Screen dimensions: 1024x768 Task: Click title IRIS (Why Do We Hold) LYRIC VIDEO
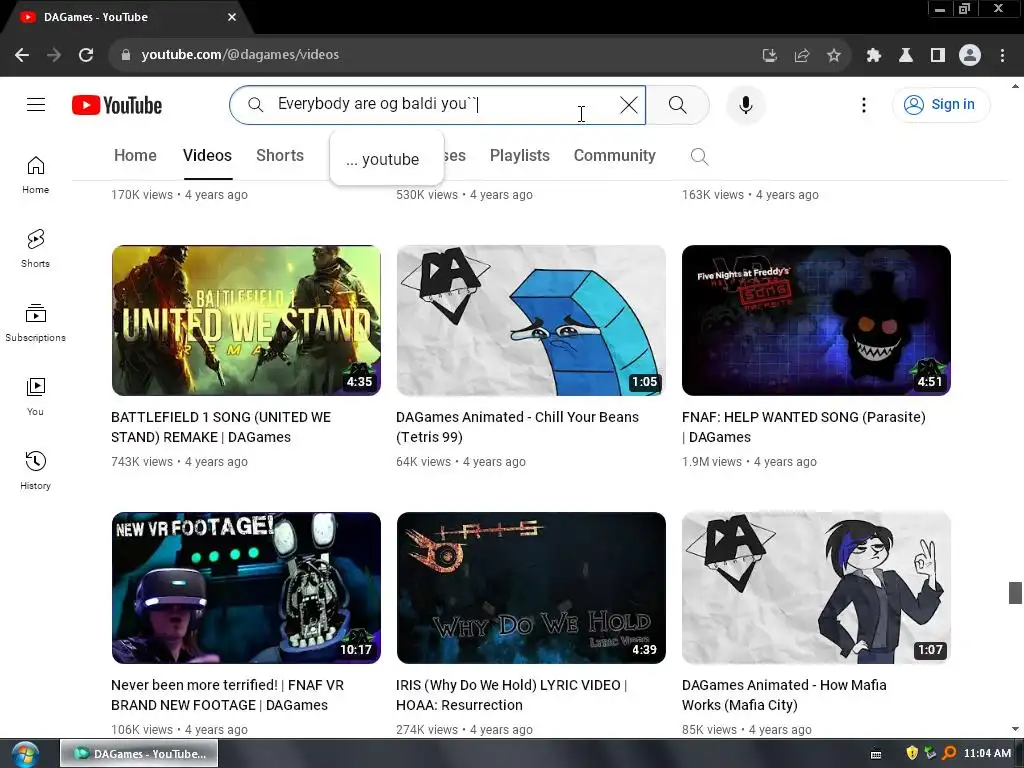click(511, 695)
